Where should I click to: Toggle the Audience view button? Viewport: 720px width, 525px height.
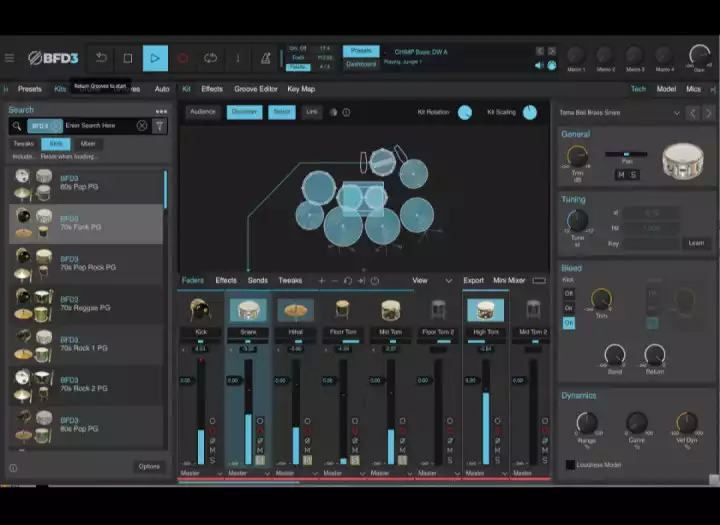(x=202, y=112)
